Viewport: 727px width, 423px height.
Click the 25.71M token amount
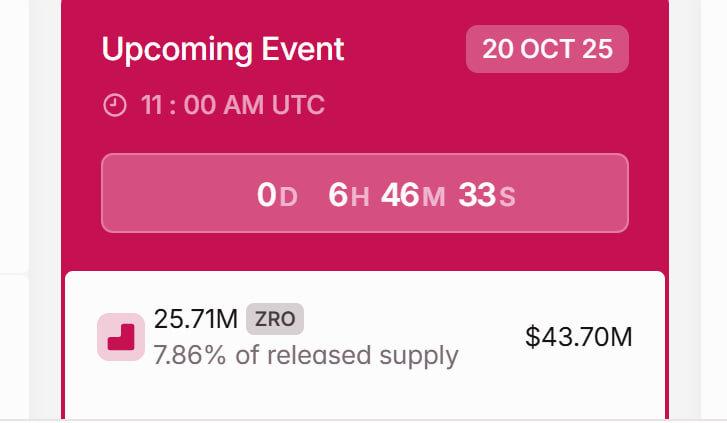pyautogui.click(x=196, y=319)
